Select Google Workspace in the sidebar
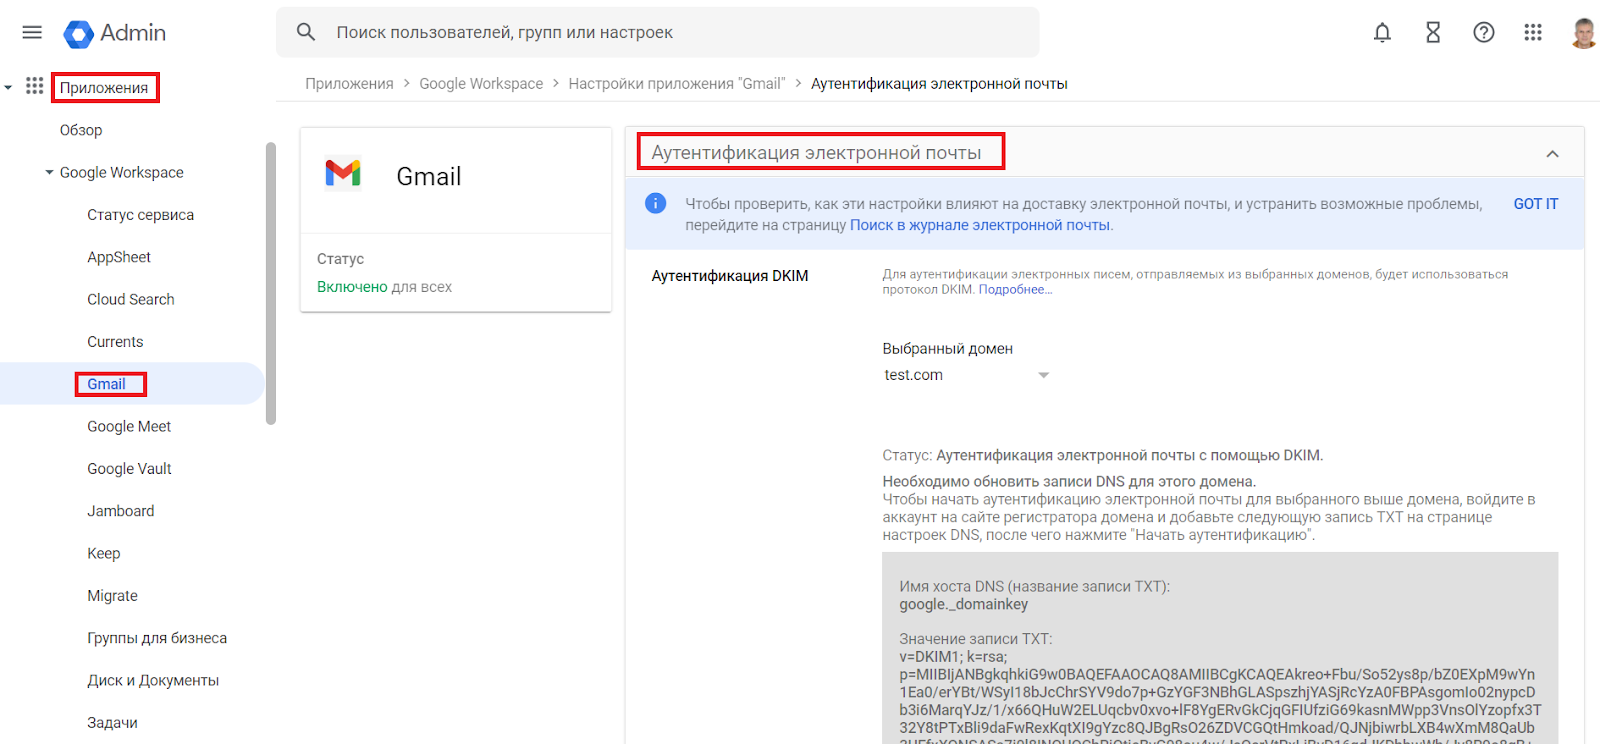Image resolution: width=1600 pixels, height=744 pixels. (122, 172)
